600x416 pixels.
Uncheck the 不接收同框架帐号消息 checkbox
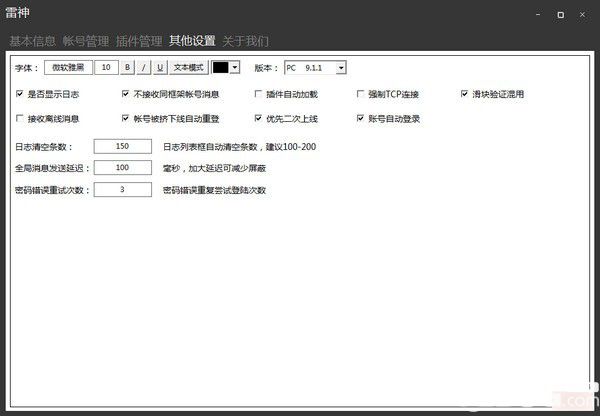126,94
